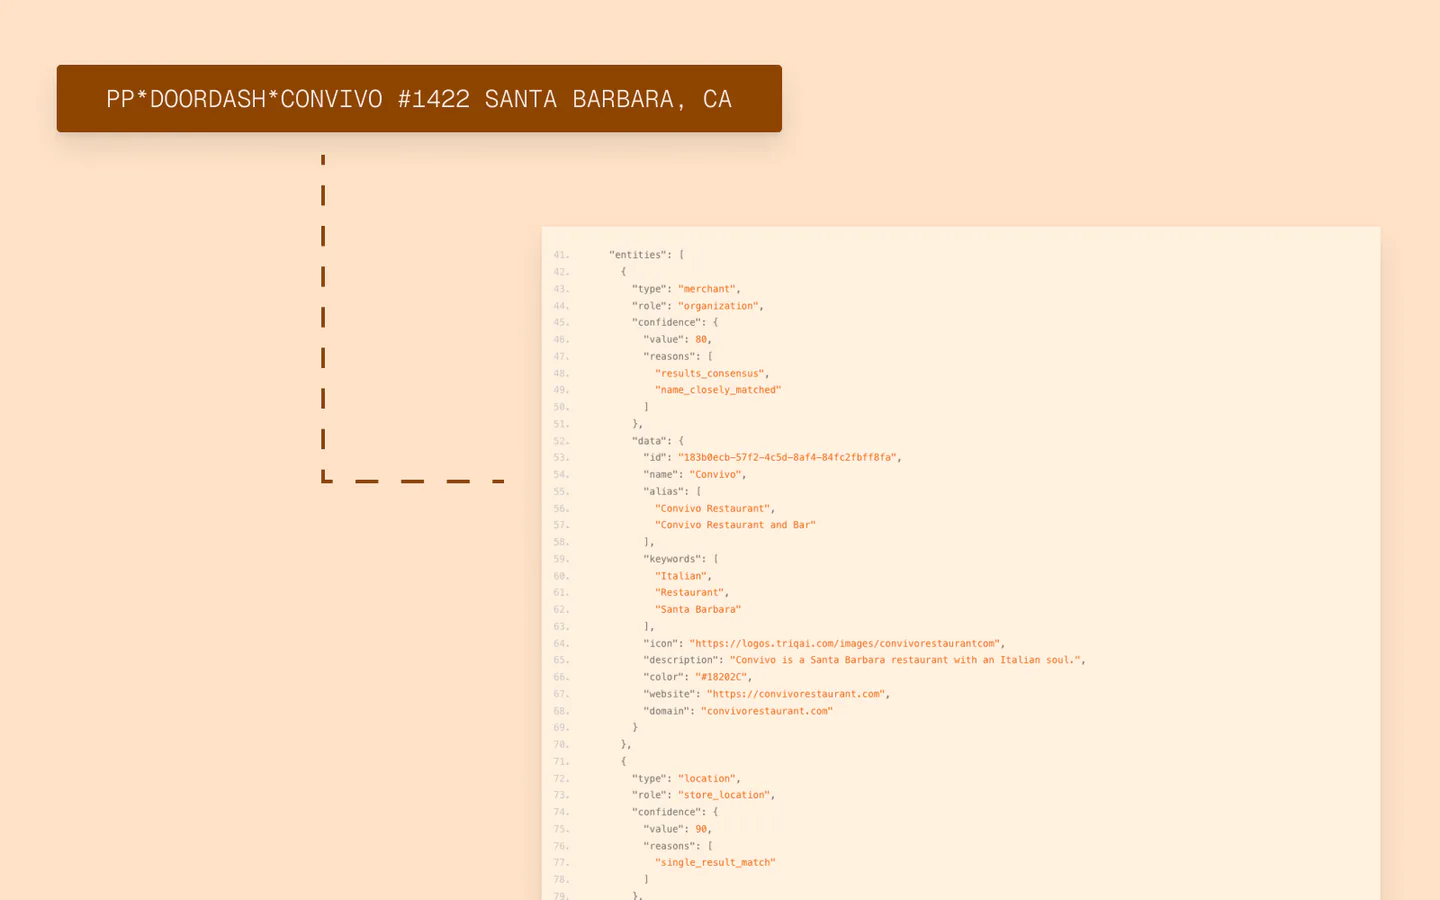Click the "description" key on line 65
Screen dimensions: 1440x900
[x=681, y=660]
